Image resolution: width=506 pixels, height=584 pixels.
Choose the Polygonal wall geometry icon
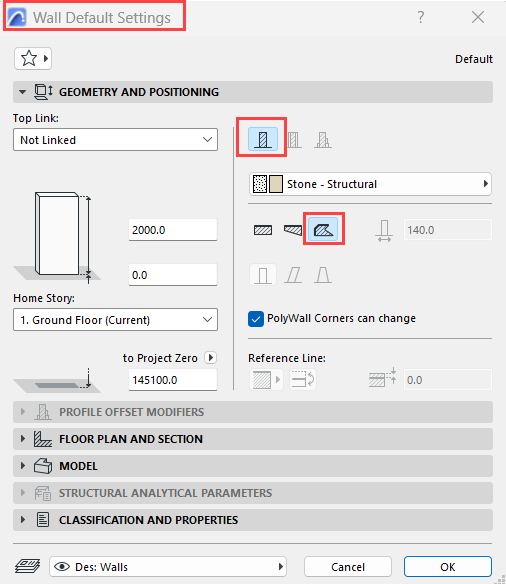[324, 229]
